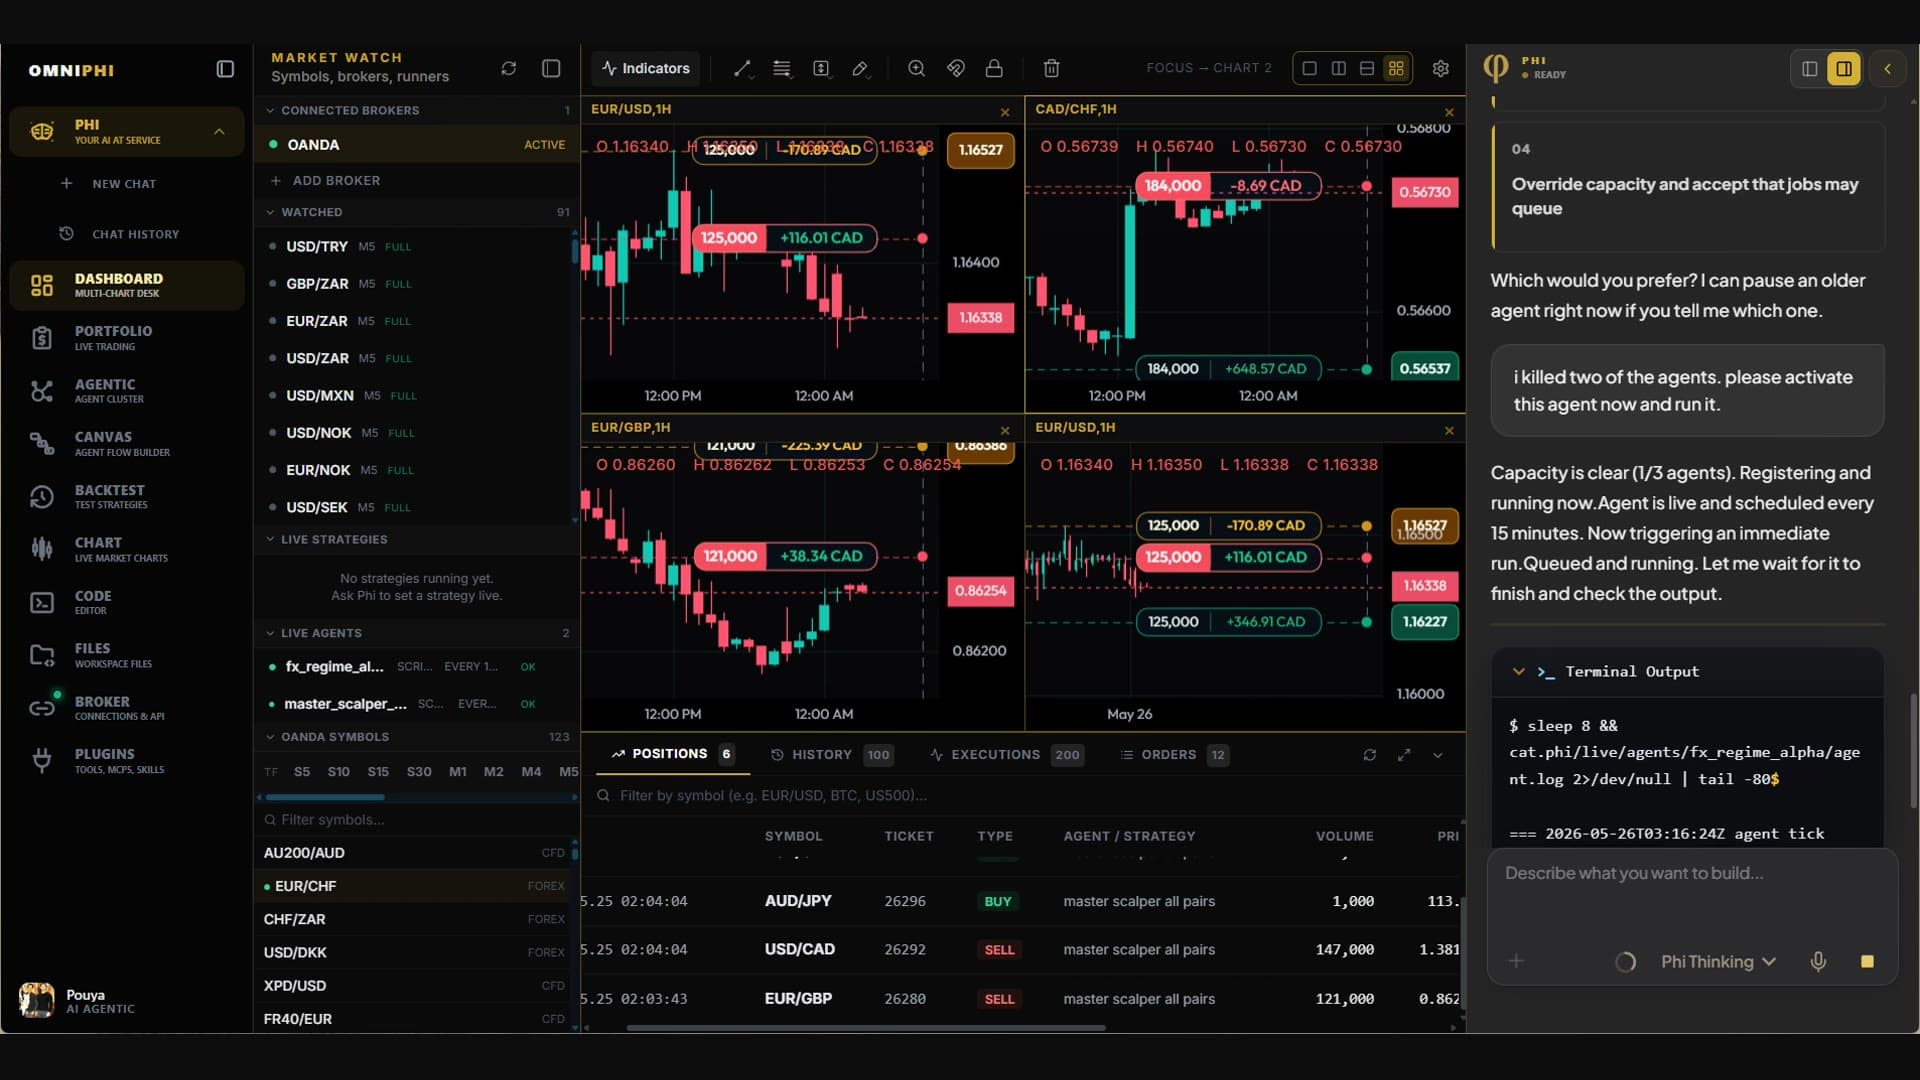Switch to two-row chart layout
The width and height of the screenshot is (1920, 1080).
tap(1367, 68)
